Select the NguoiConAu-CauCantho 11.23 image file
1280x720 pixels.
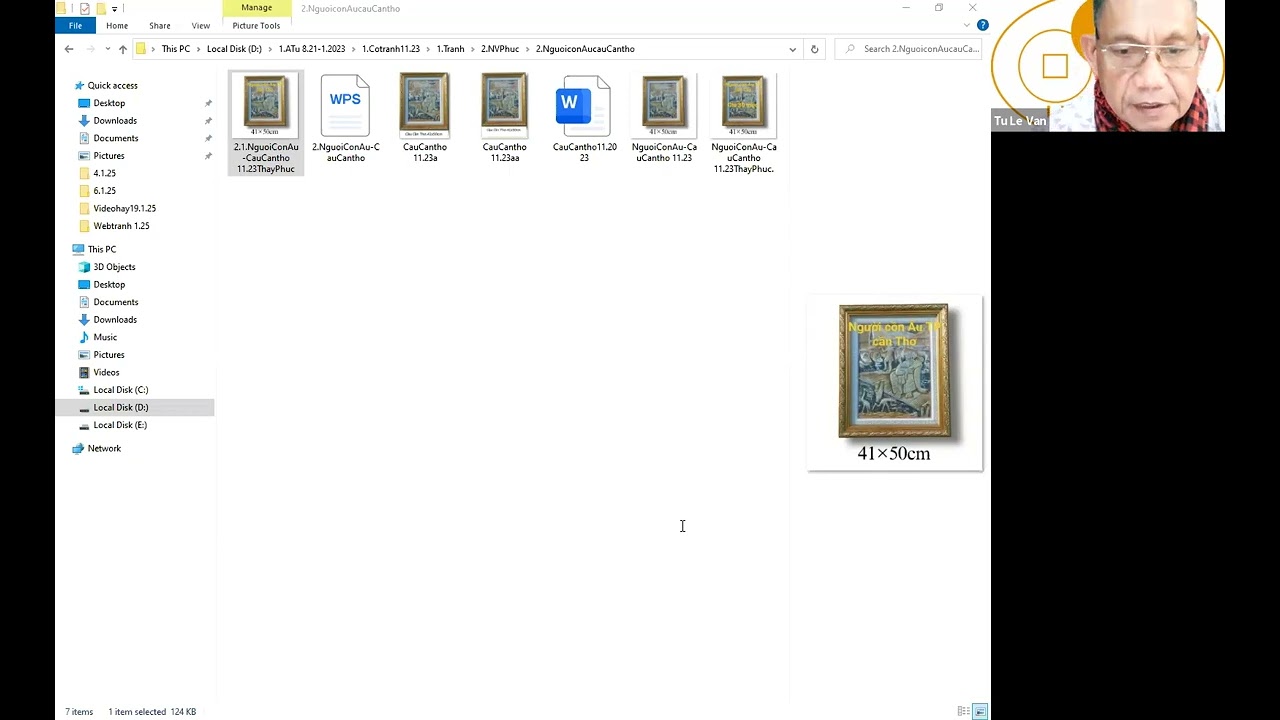pos(664,118)
